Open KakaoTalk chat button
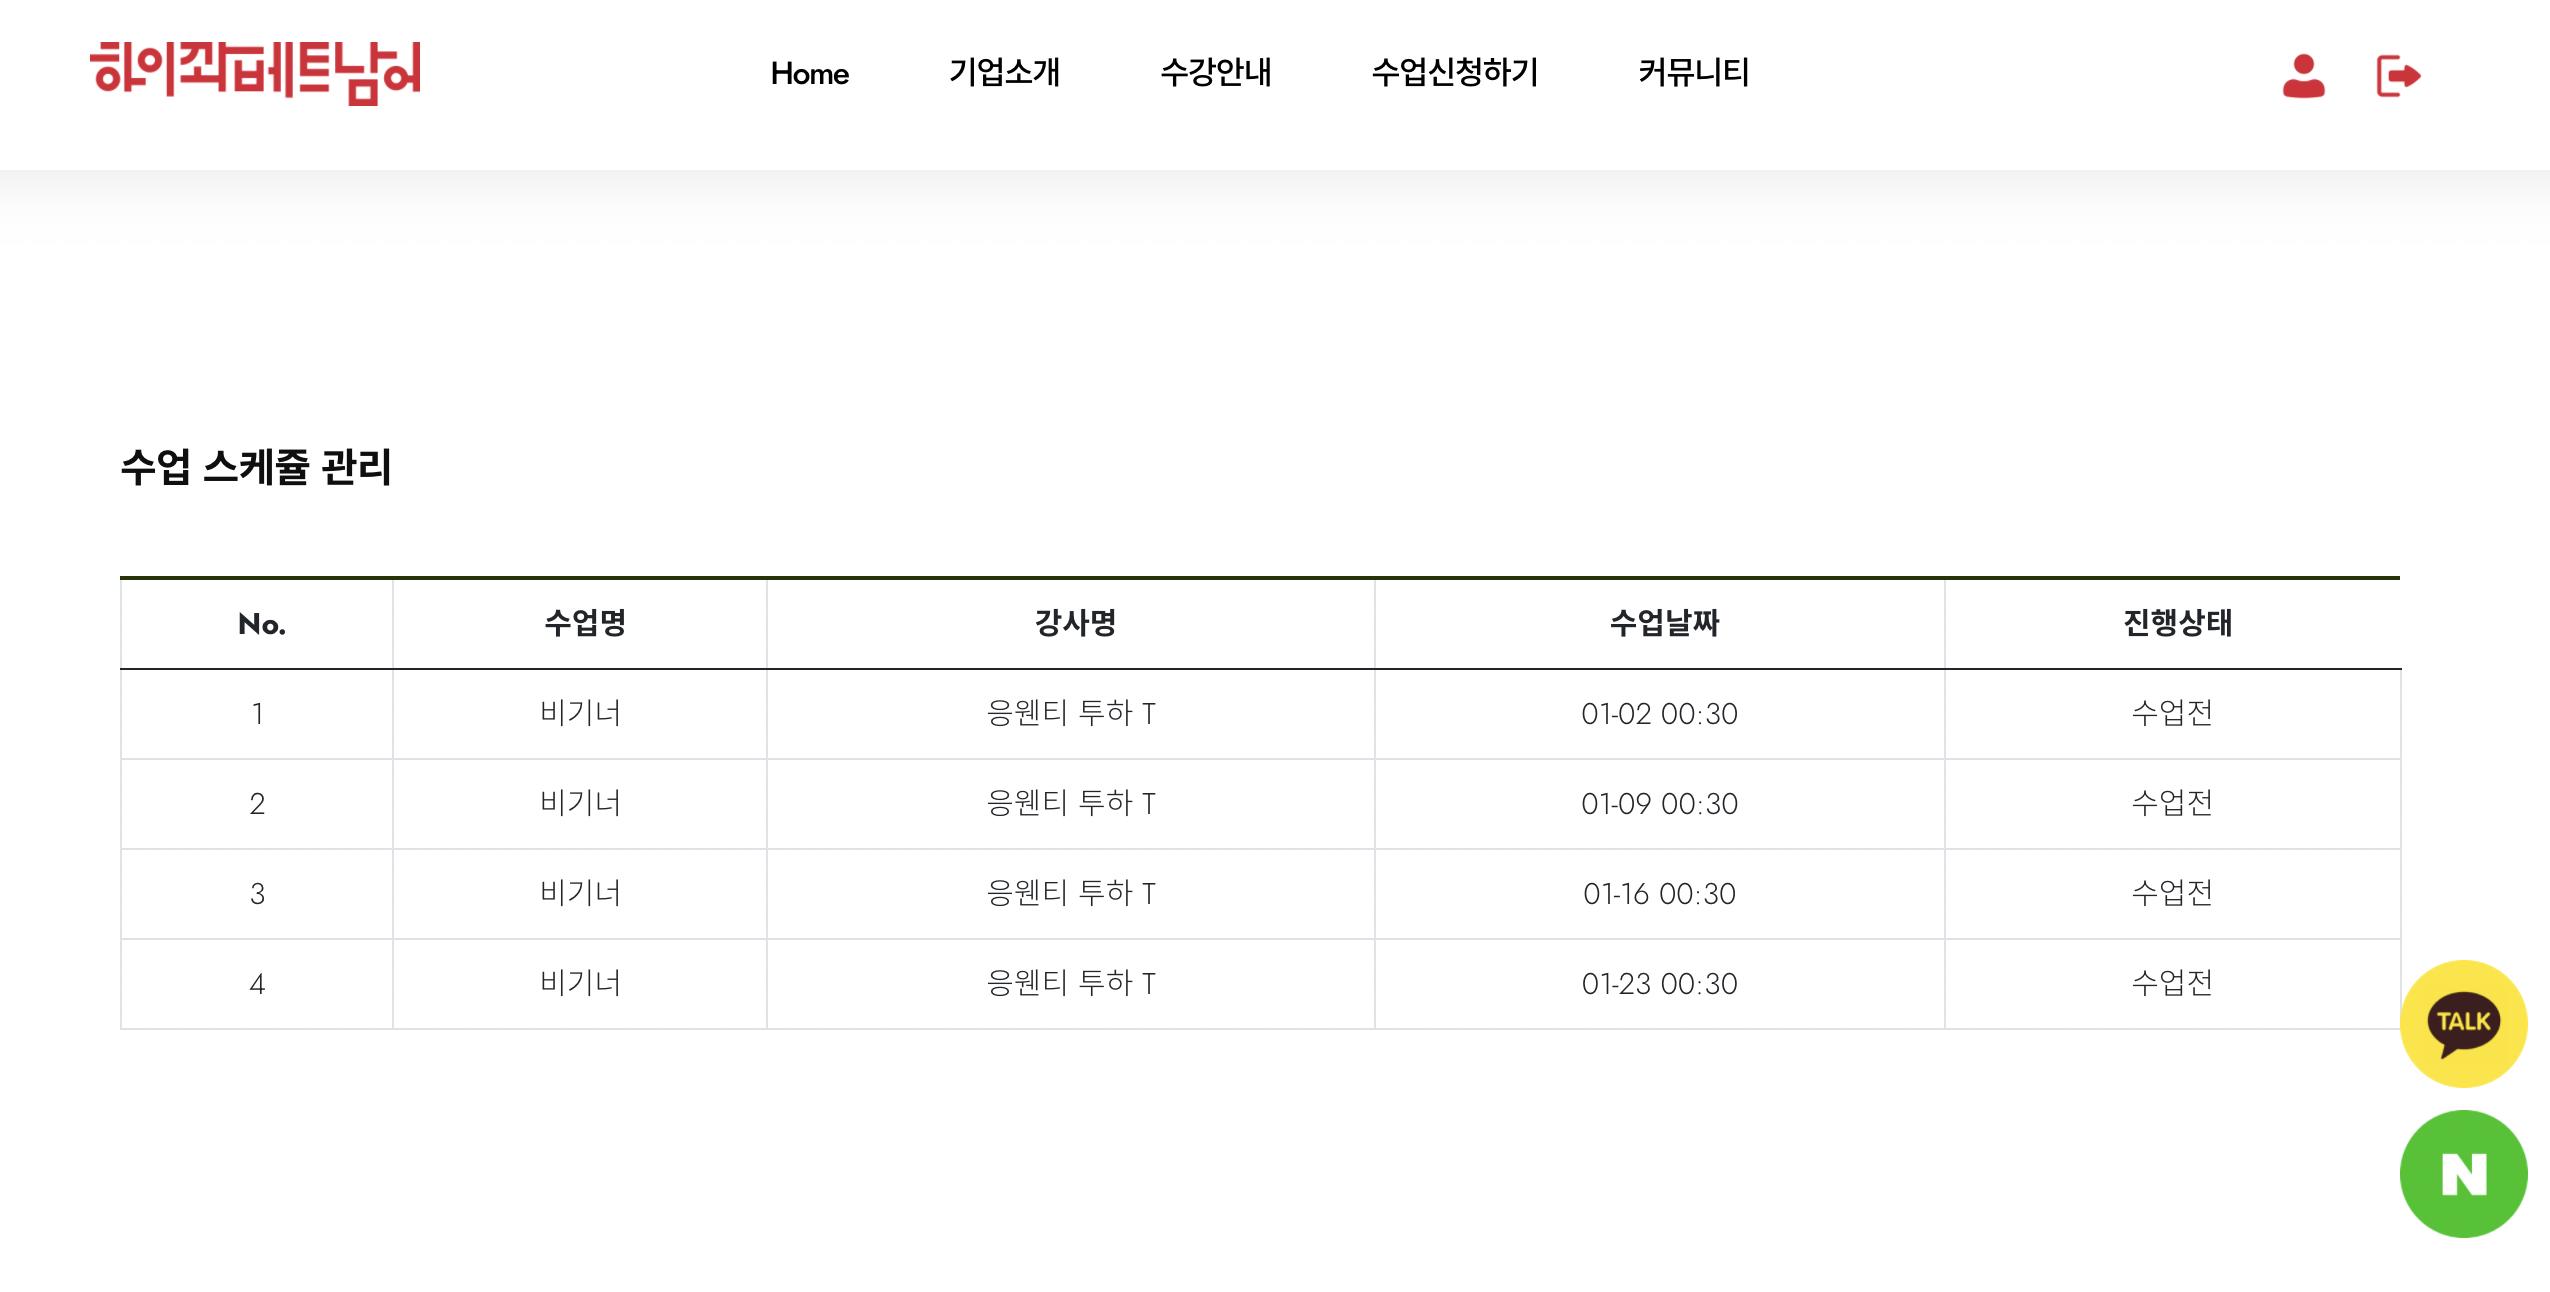This screenshot has width=2550, height=1292. [x=2463, y=1023]
